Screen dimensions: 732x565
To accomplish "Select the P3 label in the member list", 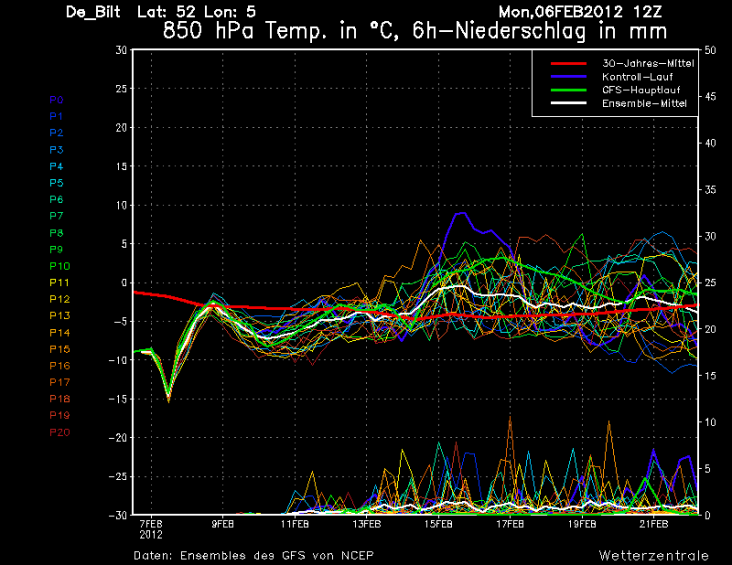I will (x=56, y=150).
